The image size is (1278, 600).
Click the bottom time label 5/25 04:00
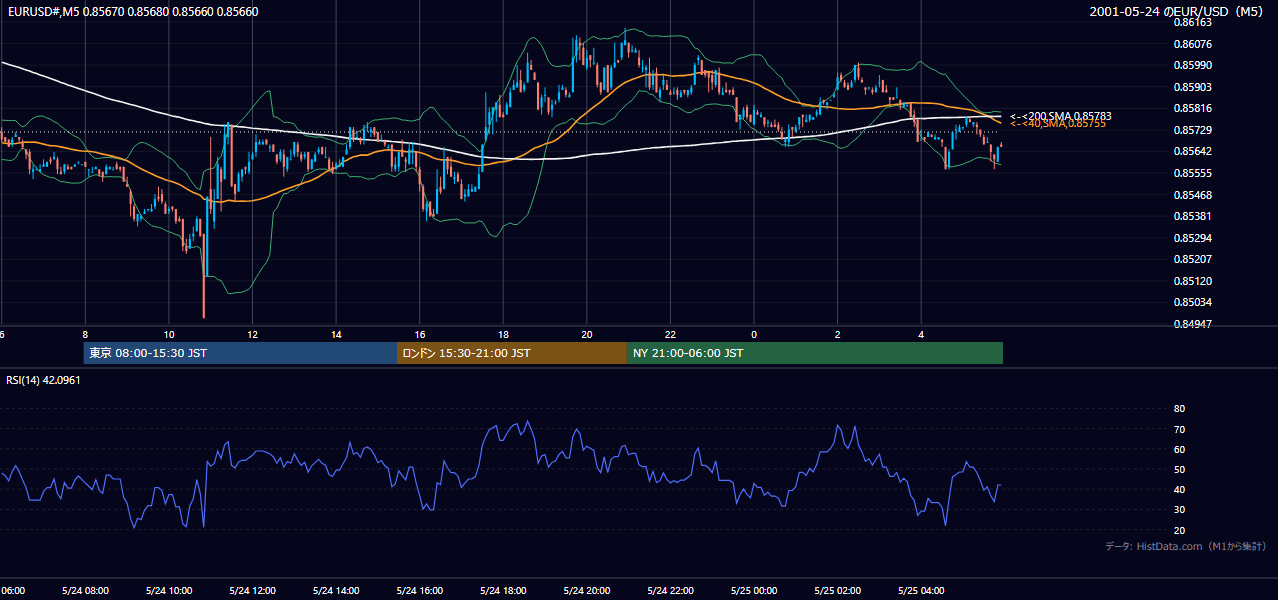pos(921,590)
